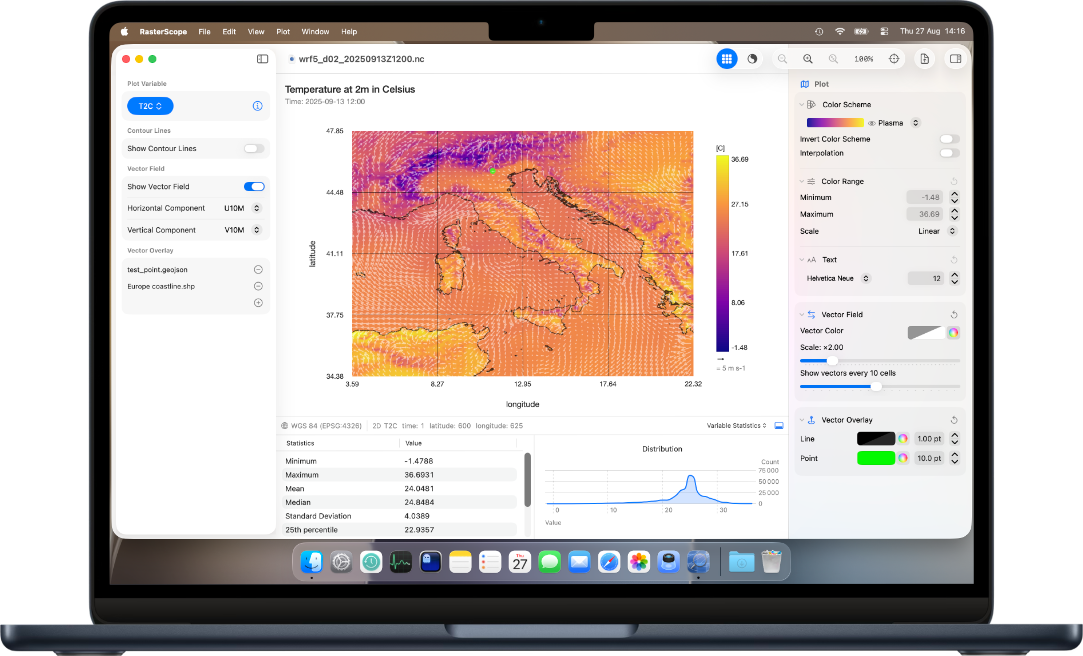Click the Line width stepper
The height and width of the screenshot is (656, 1083).
click(955, 439)
